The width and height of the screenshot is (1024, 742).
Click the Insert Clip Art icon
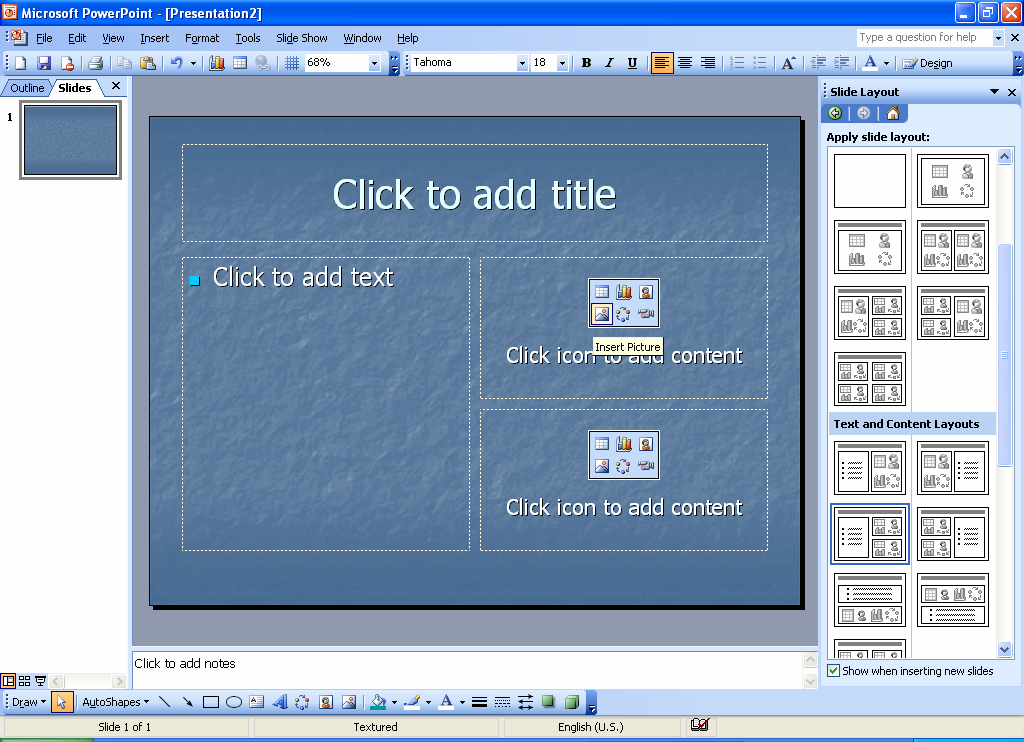click(x=647, y=291)
